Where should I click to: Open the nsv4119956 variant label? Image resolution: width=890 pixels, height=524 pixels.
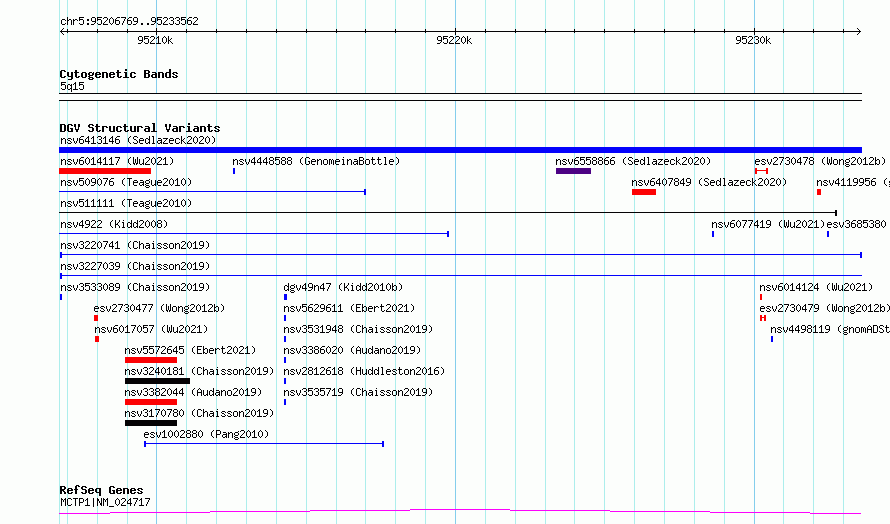[853, 182]
